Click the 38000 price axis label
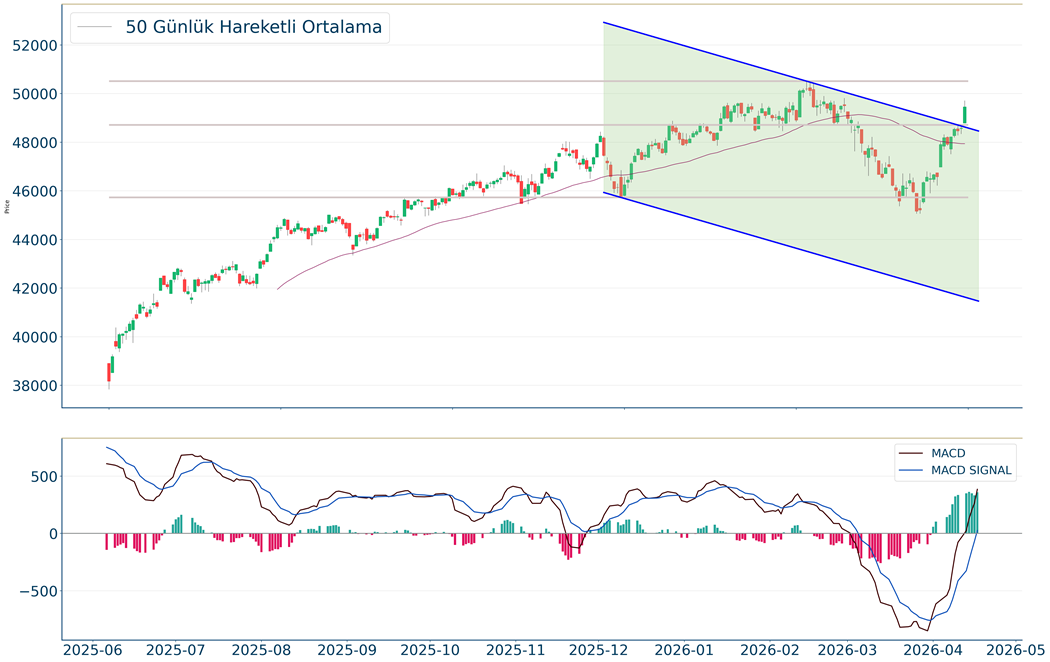The height and width of the screenshot is (662, 1050). coord(28,386)
